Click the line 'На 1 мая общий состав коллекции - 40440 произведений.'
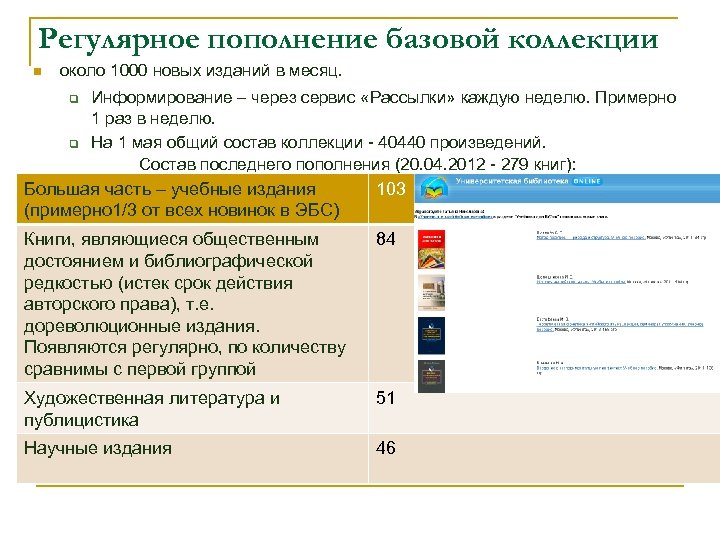The width and height of the screenshot is (720, 540). (x=318, y=142)
